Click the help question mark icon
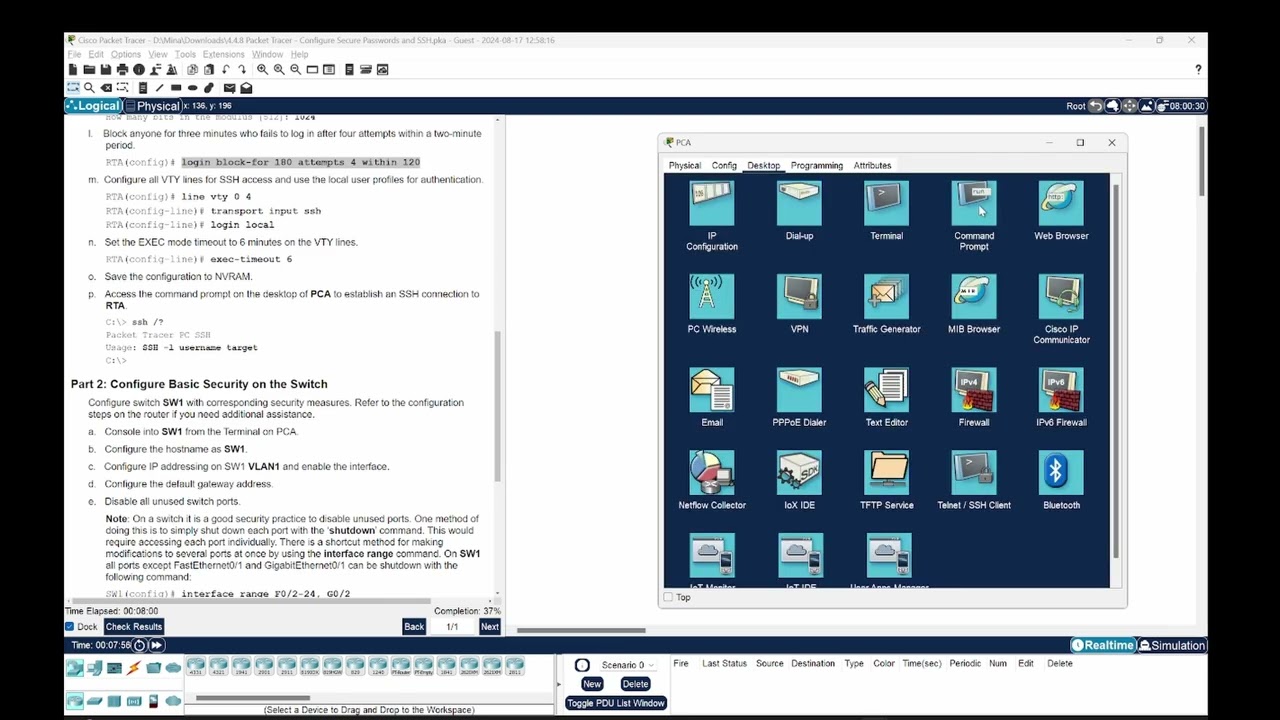This screenshot has width=1280, height=720. click(1198, 70)
